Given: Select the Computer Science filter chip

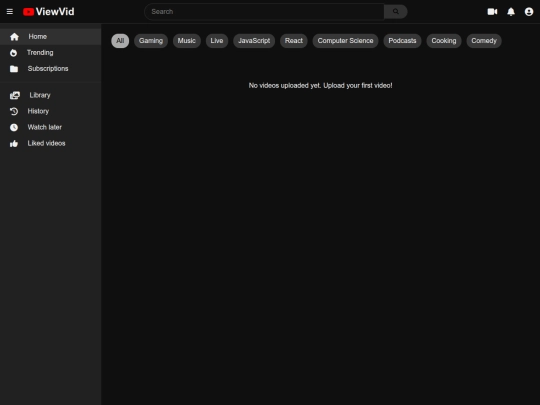Looking at the screenshot, I should click(x=345, y=41).
